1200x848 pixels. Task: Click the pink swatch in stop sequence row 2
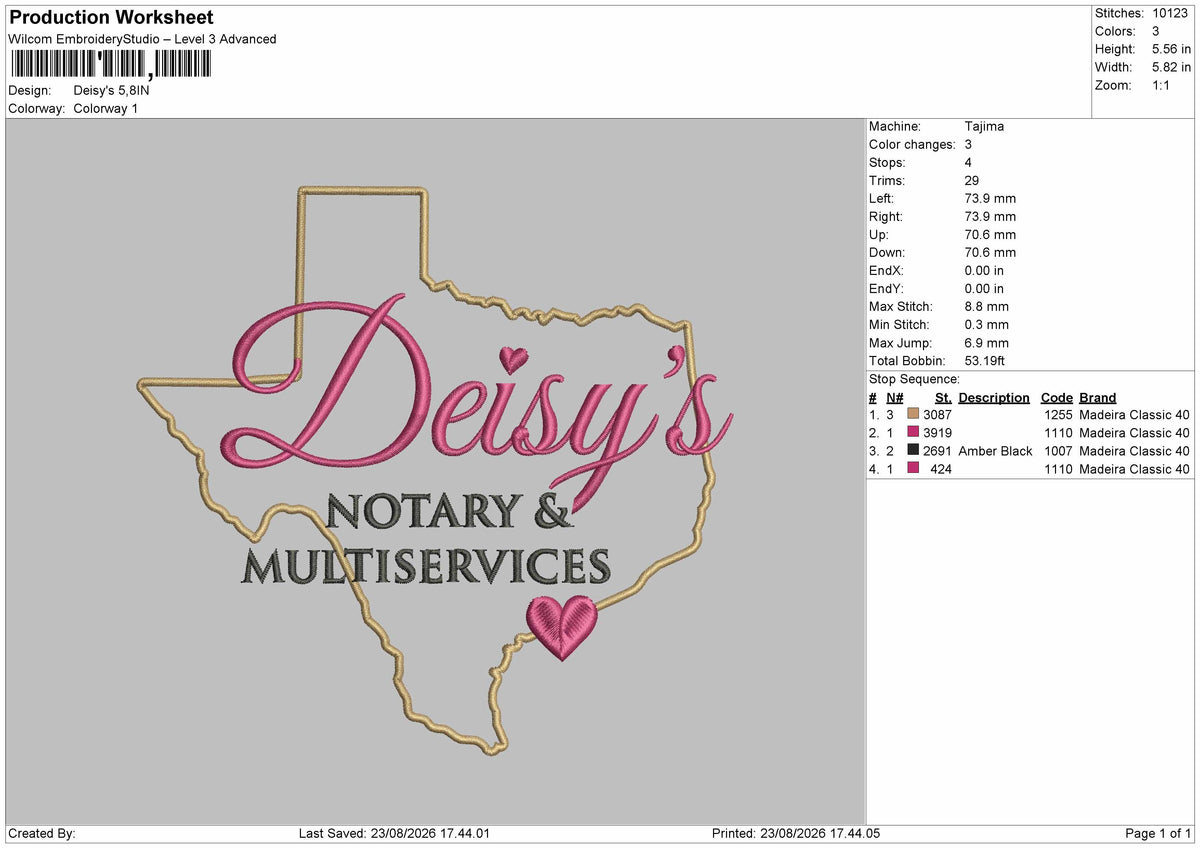click(913, 432)
